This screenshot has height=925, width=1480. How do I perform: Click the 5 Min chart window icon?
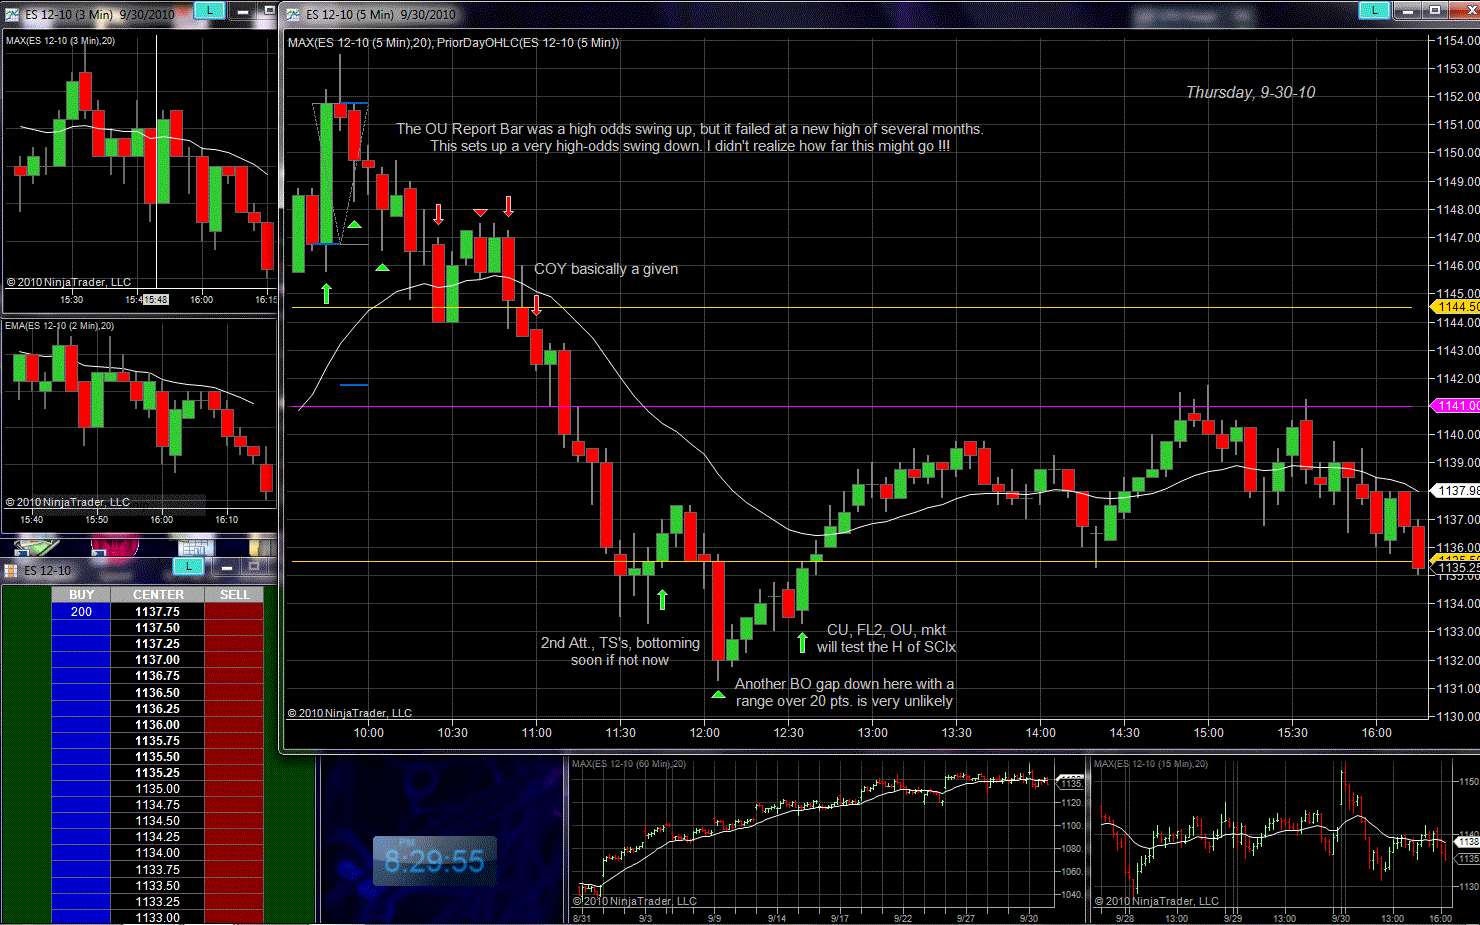(293, 14)
